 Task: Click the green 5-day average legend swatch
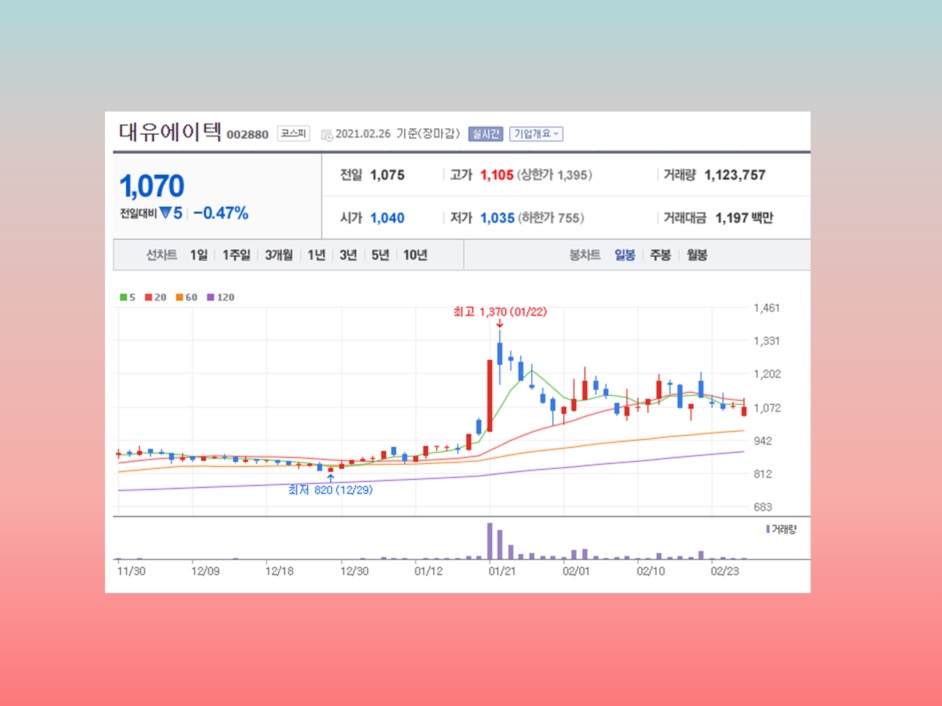(123, 297)
